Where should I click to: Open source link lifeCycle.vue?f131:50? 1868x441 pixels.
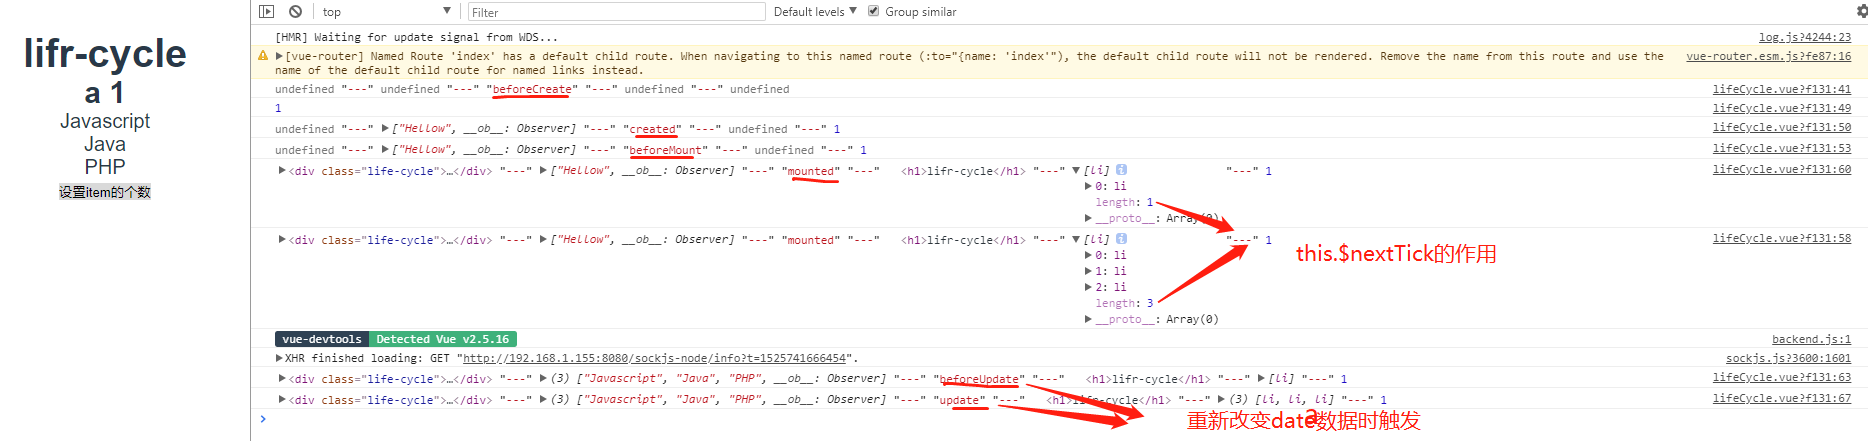1782,127
